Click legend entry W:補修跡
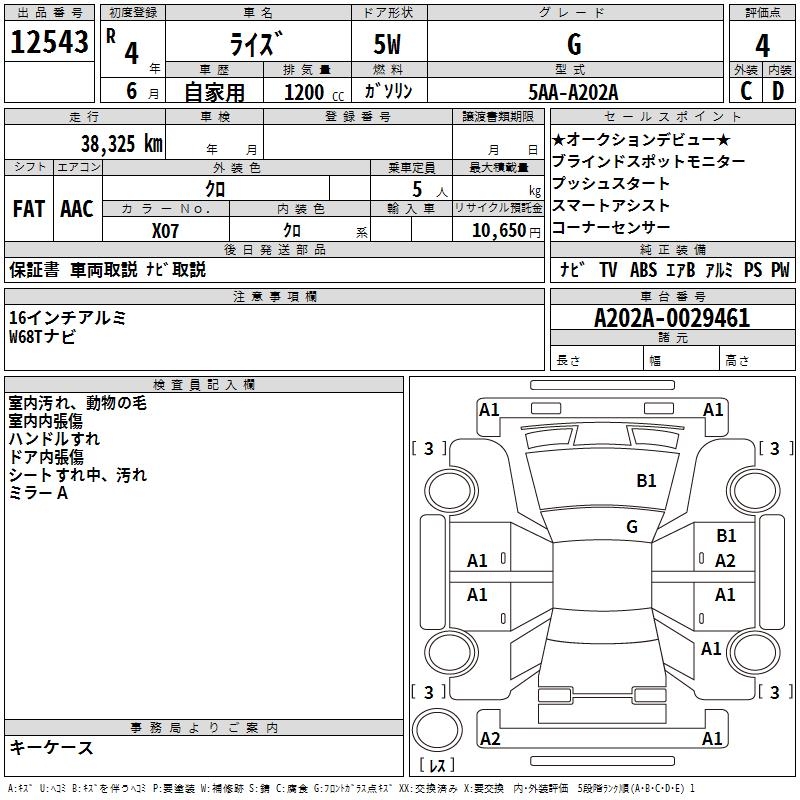The image size is (800, 800). [x=222, y=788]
